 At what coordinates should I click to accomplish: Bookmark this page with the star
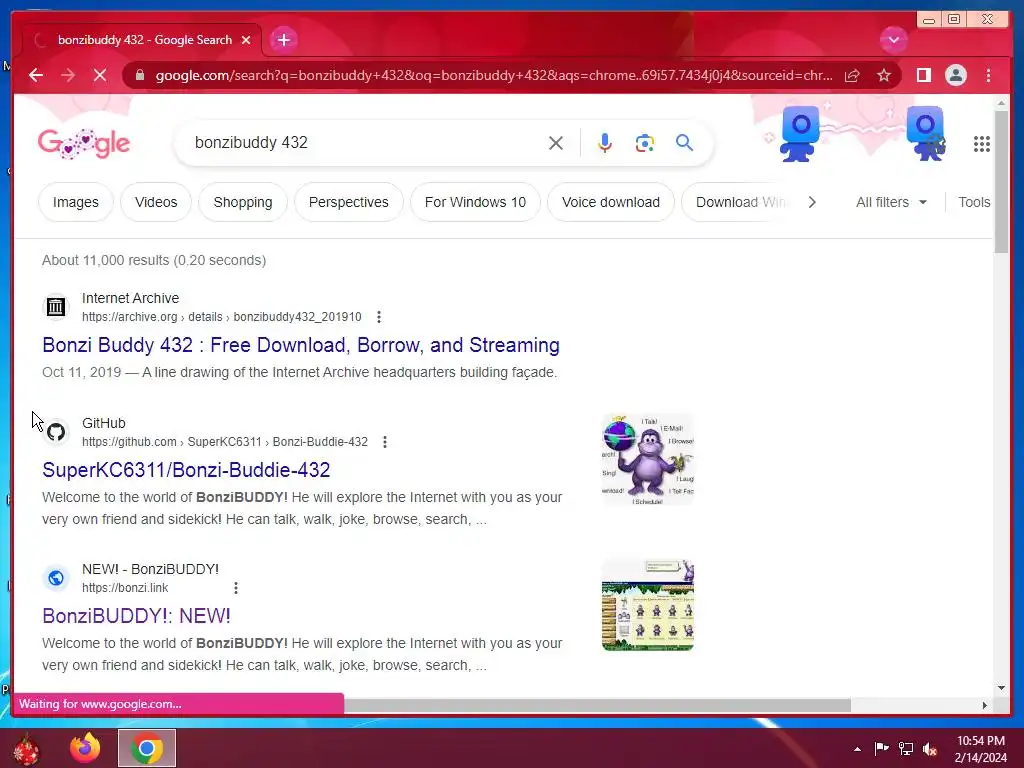pos(884,75)
